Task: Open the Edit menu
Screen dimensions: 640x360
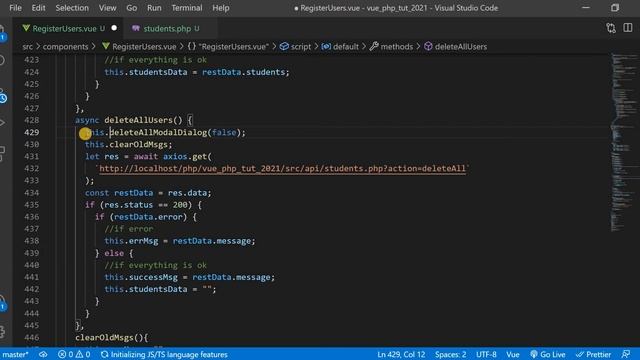Action: pyautogui.click(x=38, y=8)
